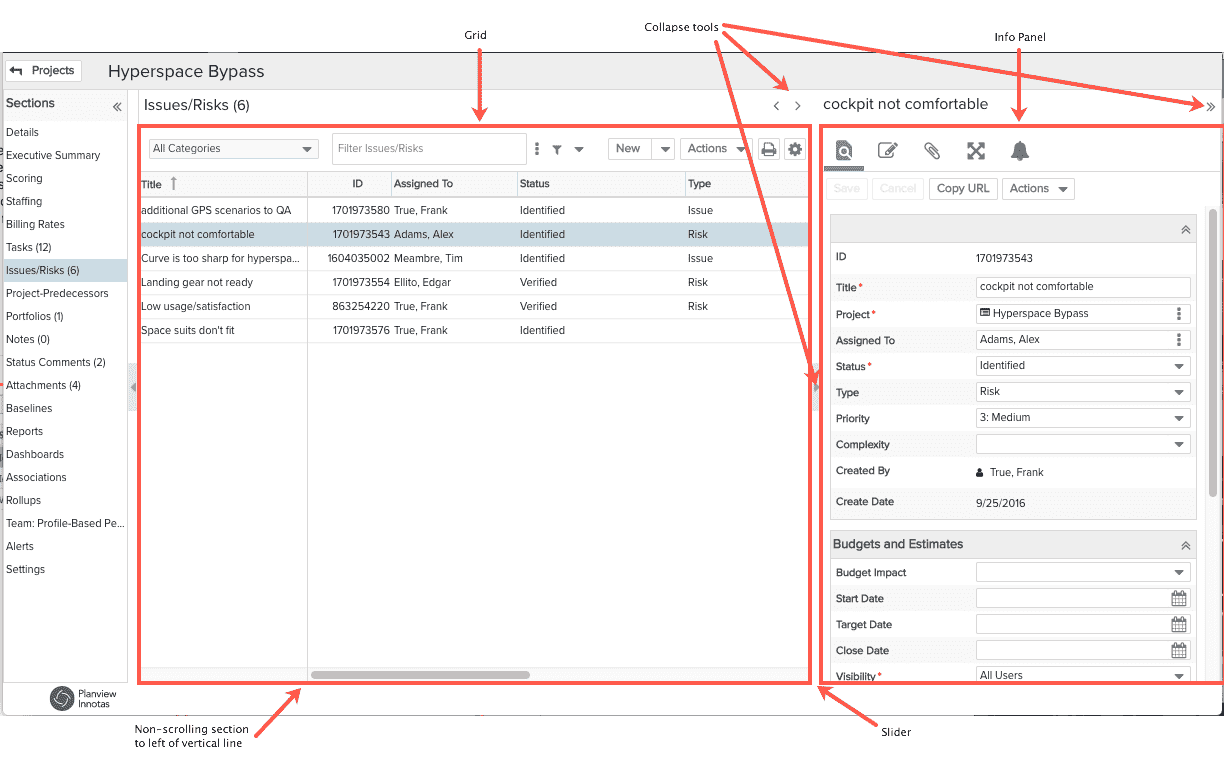Image resolution: width=1224 pixels, height=761 pixels.
Task: Click the print icon above the grid
Action: (768, 148)
